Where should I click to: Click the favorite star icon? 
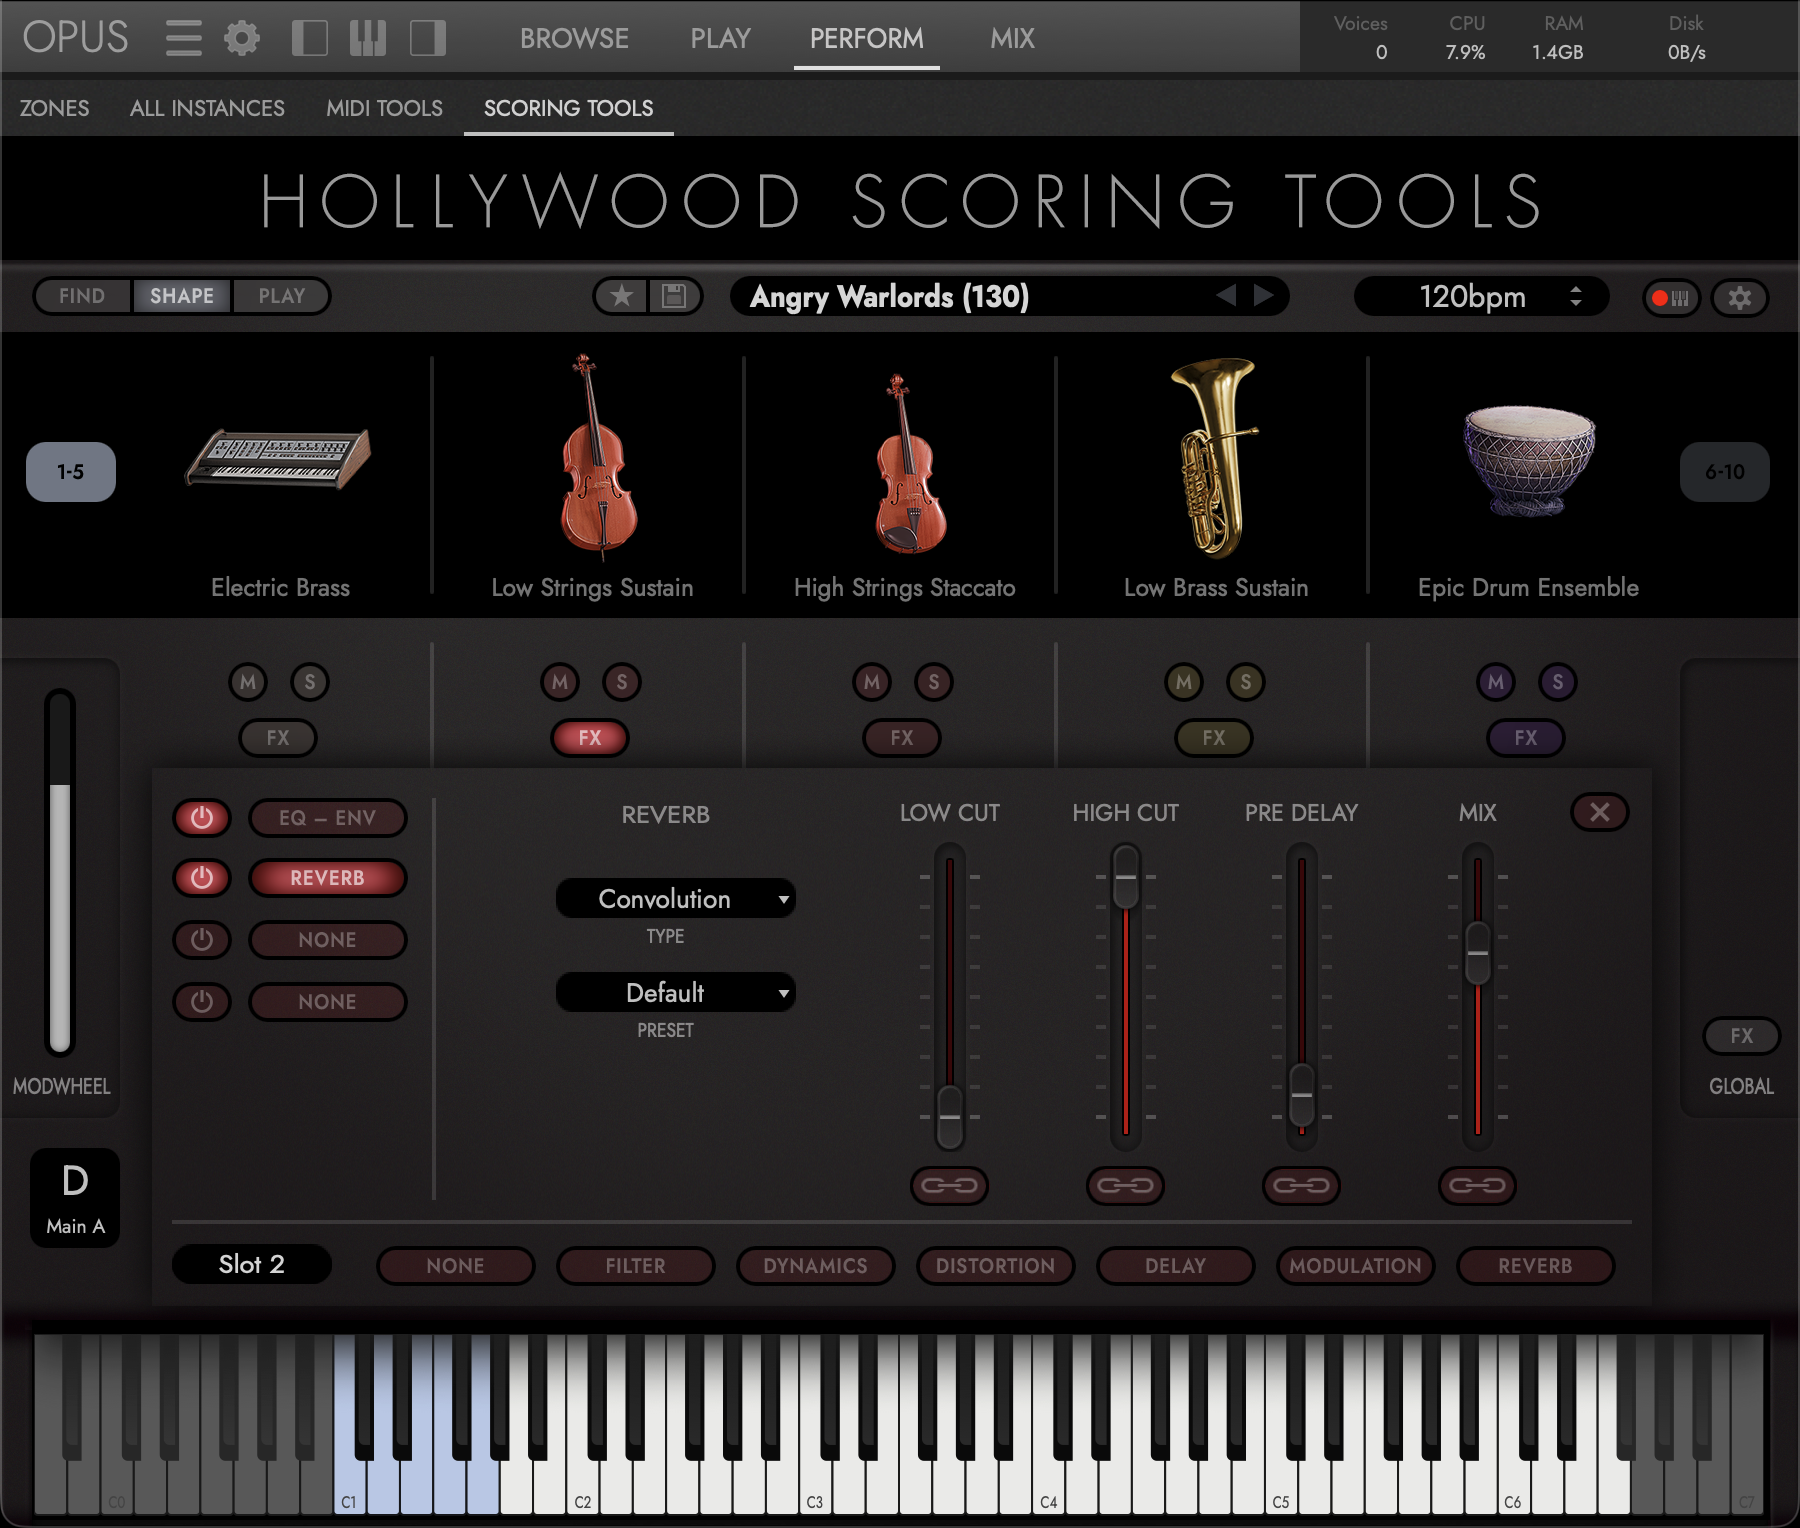(622, 296)
